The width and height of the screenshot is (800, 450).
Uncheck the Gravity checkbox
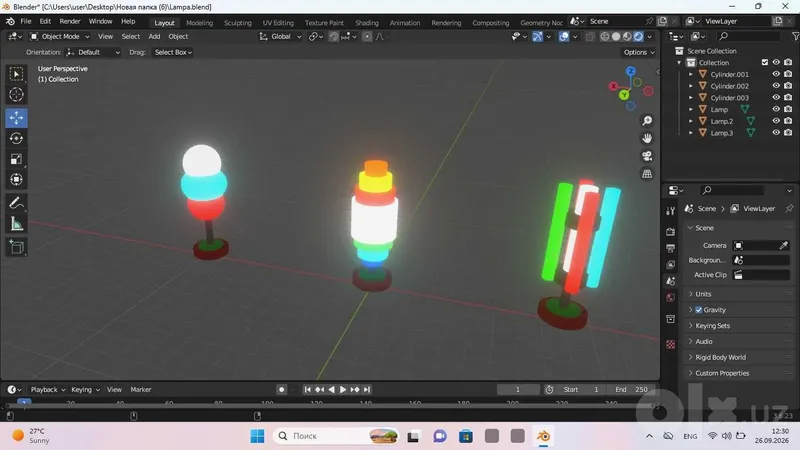point(698,310)
